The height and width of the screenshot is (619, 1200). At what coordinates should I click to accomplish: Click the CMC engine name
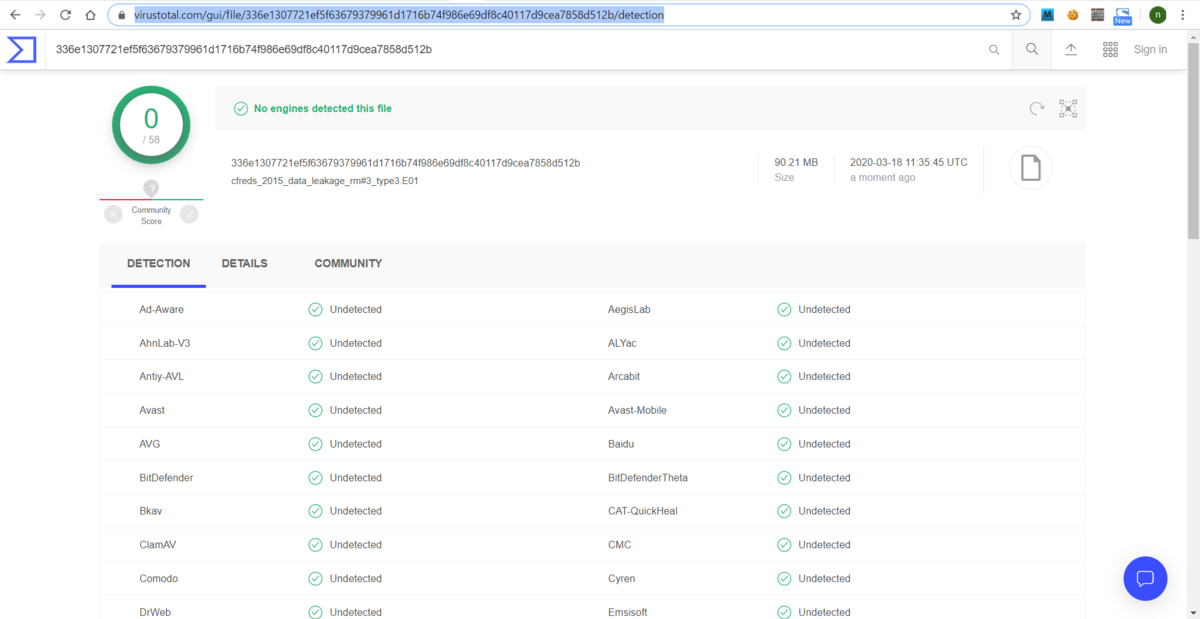pos(619,545)
